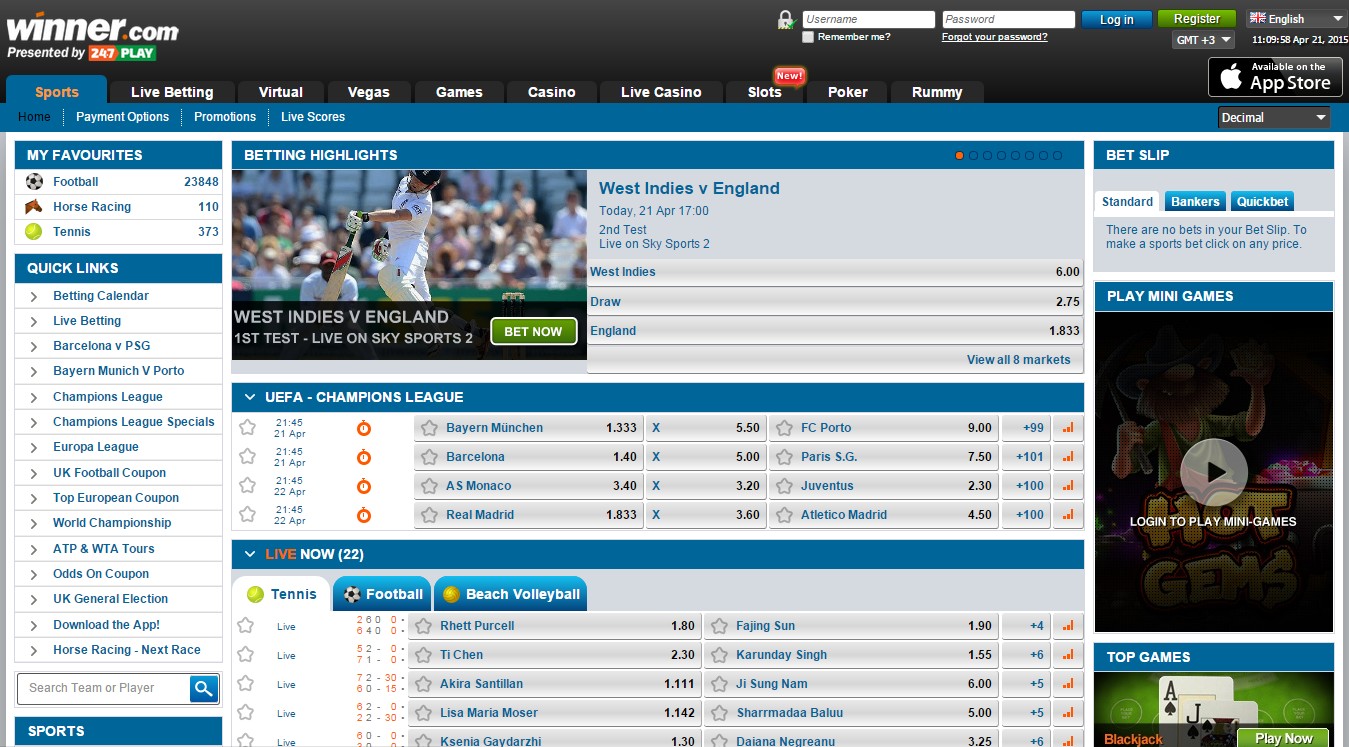Image resolution: width=1349 pixels, height=747 pixels.
Task: Favourite the Bayern München match row star
Action: 247,427
